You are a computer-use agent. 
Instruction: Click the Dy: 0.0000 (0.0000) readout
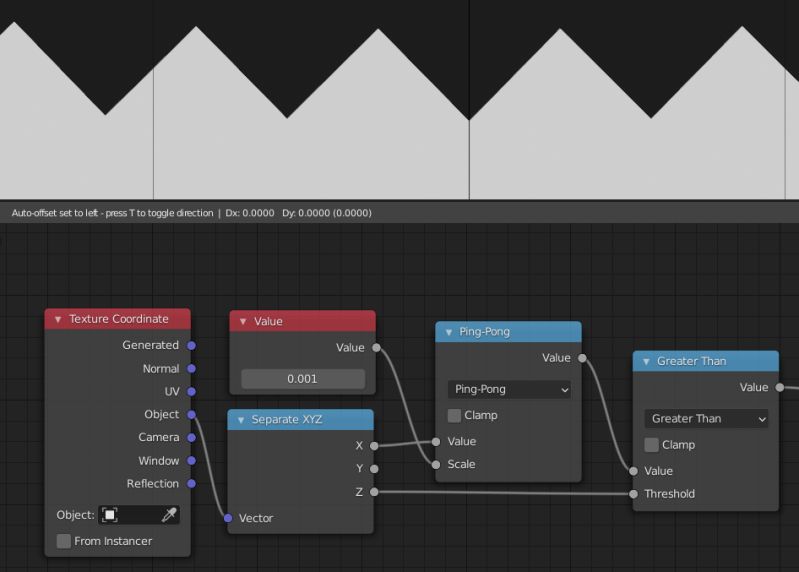(x=327, y=213)
